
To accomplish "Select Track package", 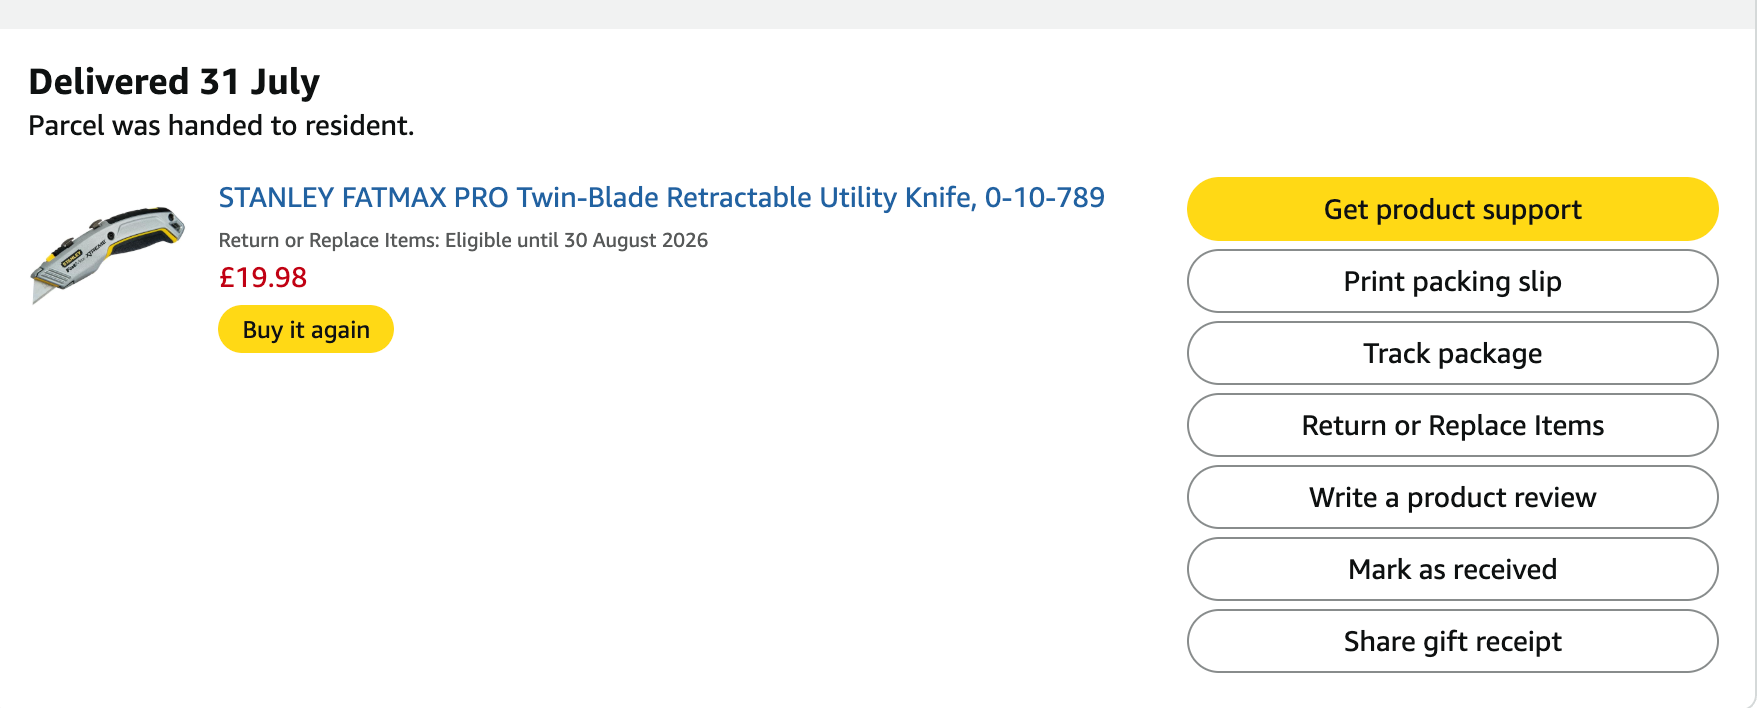I will click(1452, 353).
